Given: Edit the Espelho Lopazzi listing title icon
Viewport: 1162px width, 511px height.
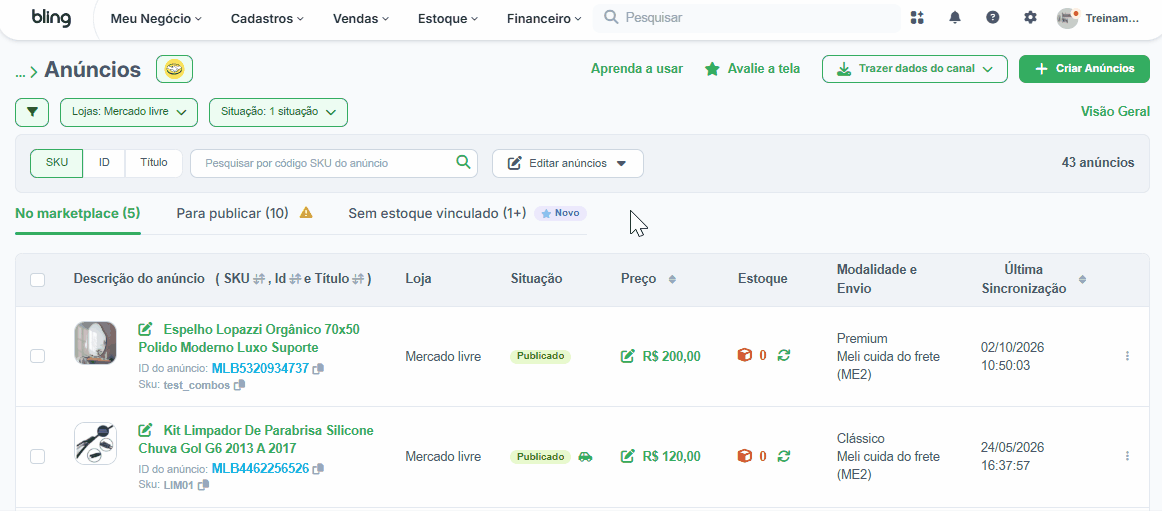Looking at the screenshot, I should coord(146,329).
